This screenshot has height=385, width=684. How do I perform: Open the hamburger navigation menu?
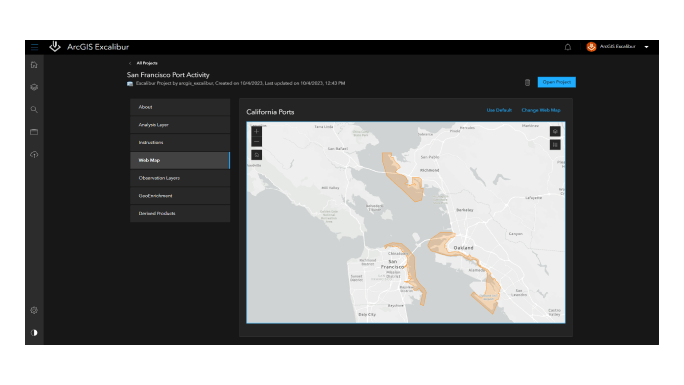(34, 47)
